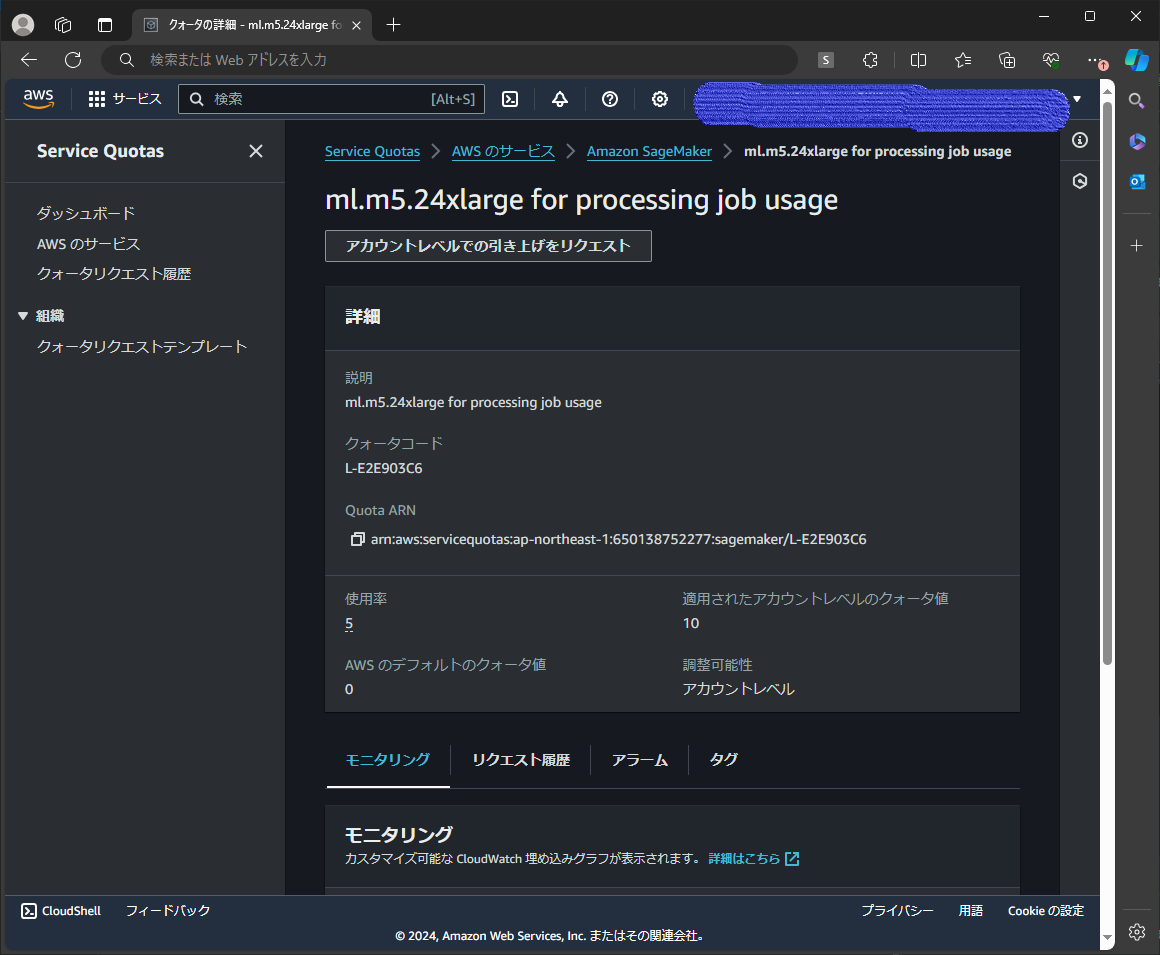Screen dimensions: 1160x955
Task: Click the quota code L-E2E903C6 text
Action: 384,468
